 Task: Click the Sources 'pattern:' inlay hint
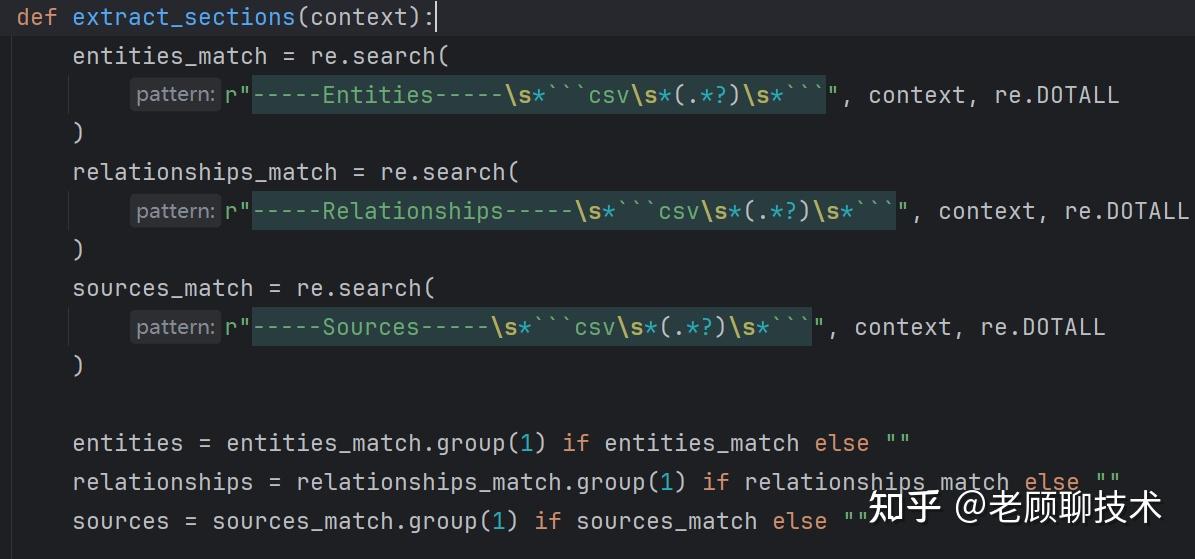175,327
